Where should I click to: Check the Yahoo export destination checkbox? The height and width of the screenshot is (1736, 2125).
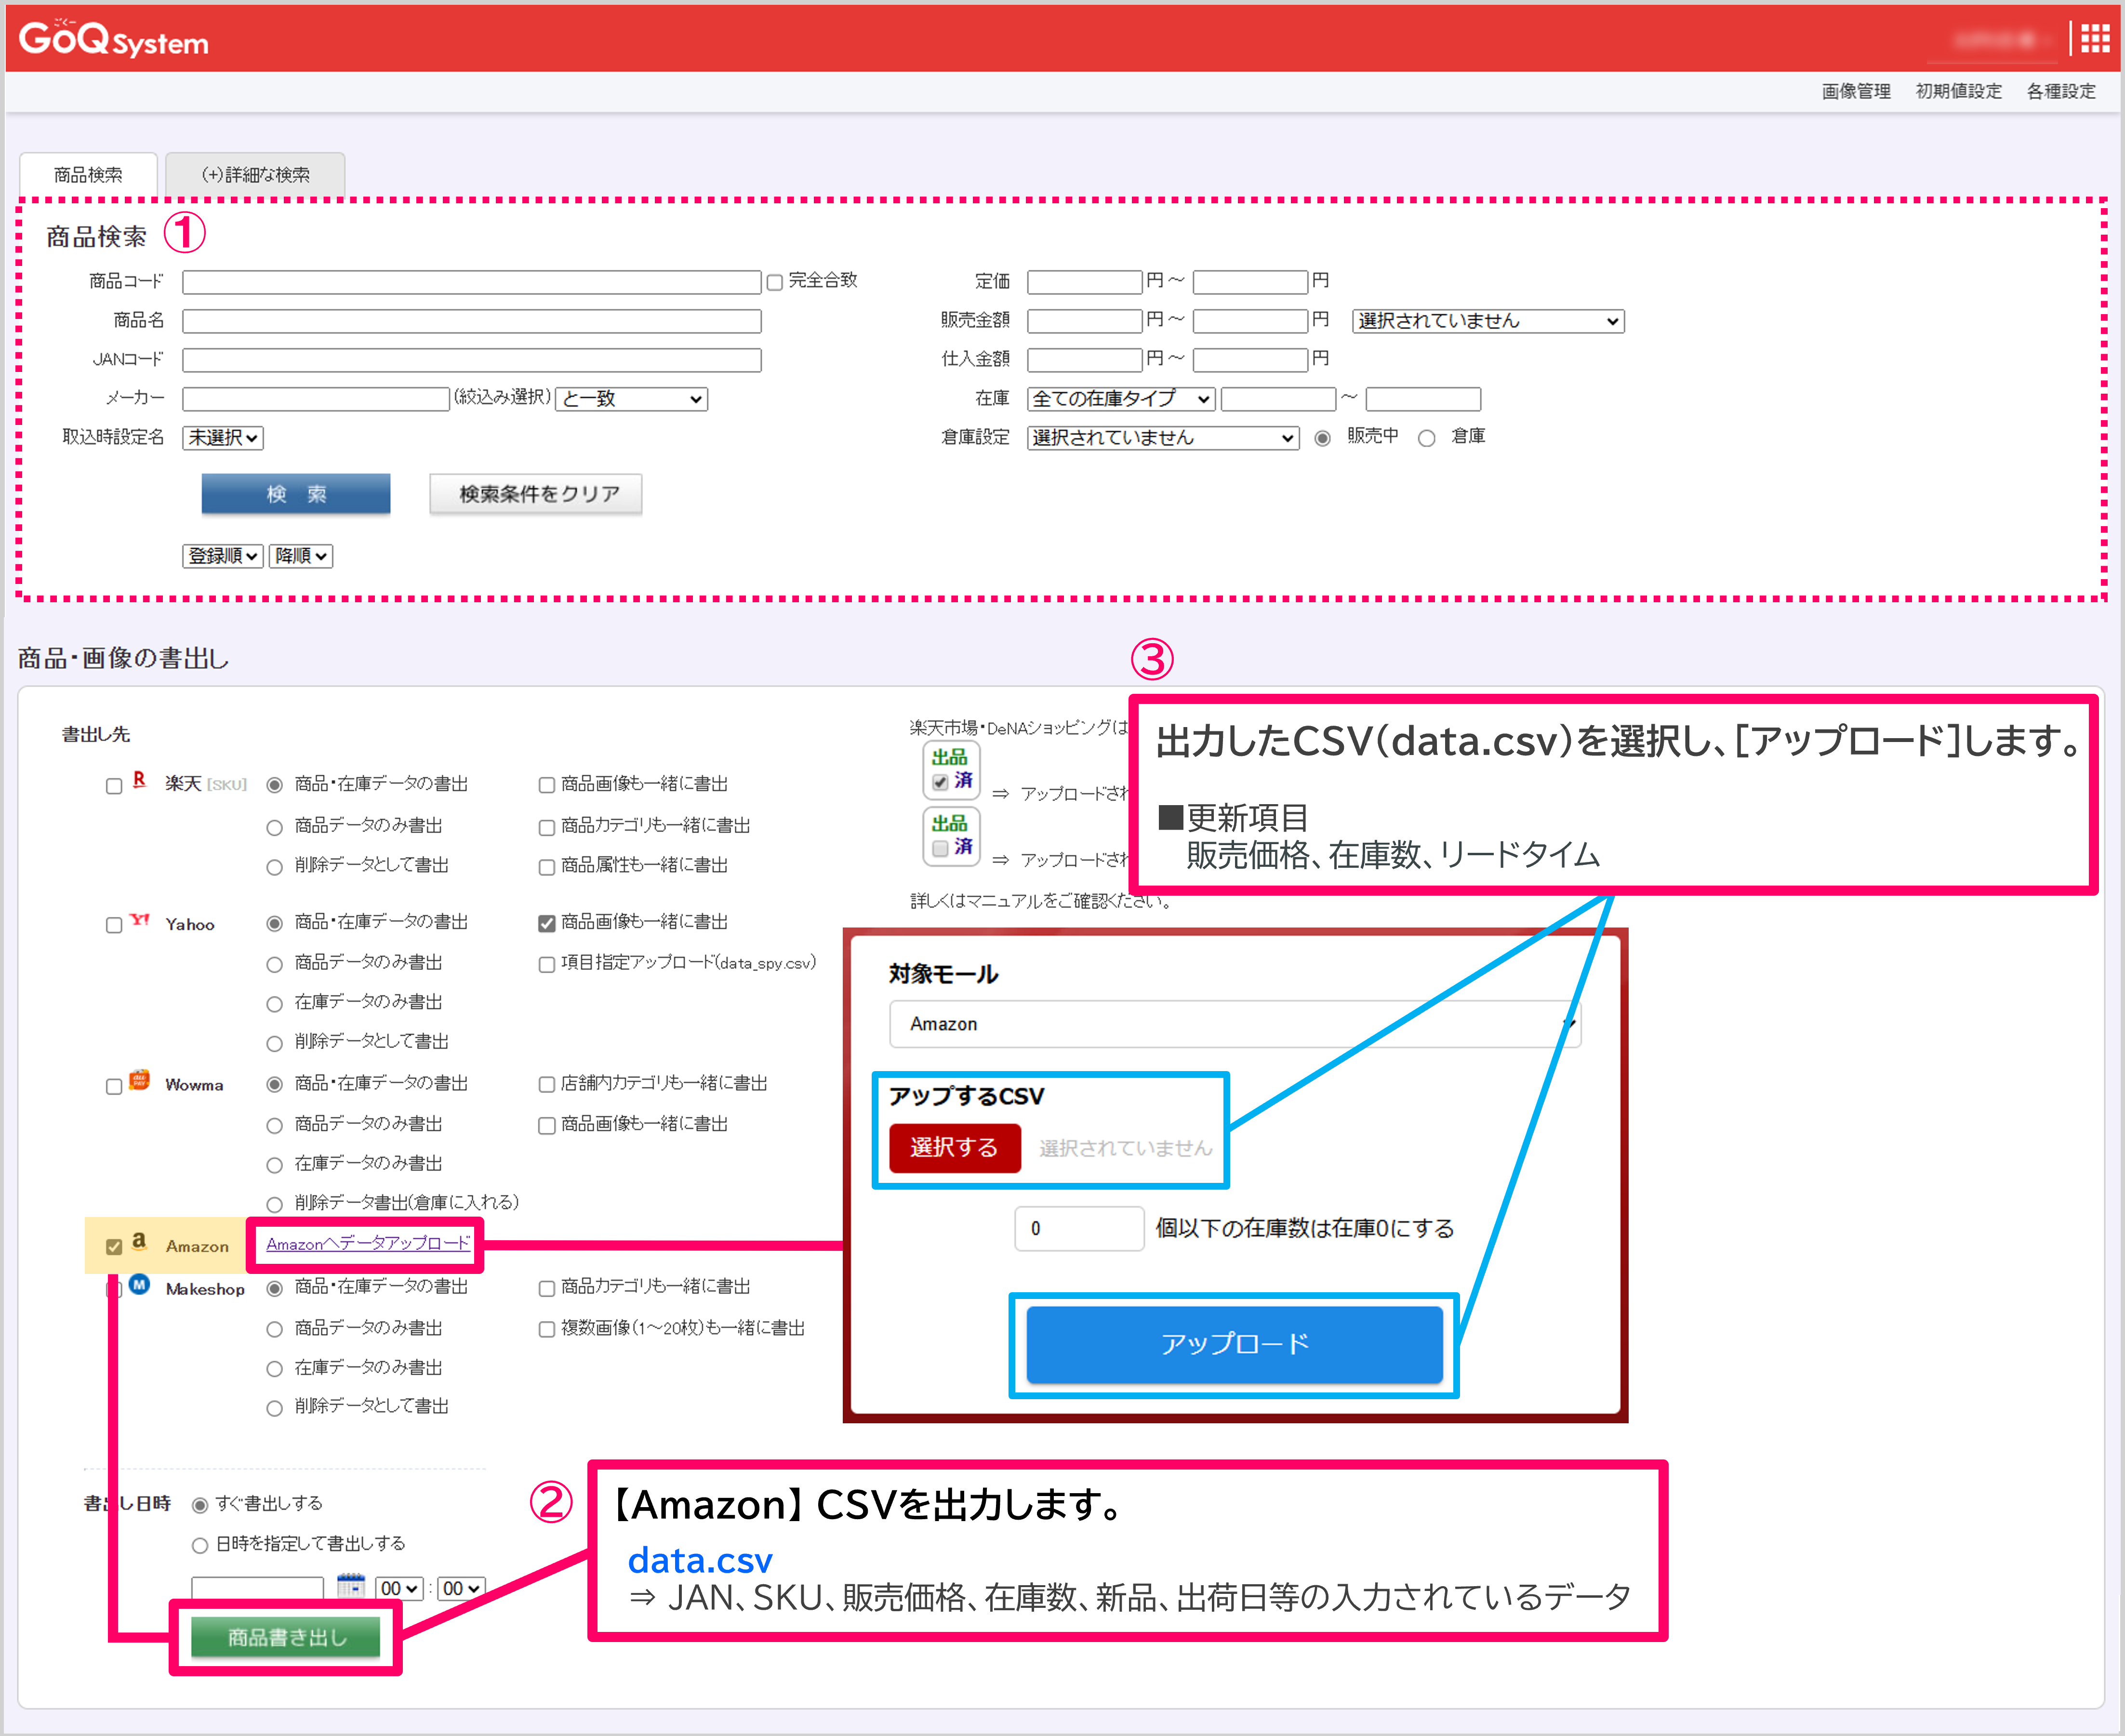[114, 926]
